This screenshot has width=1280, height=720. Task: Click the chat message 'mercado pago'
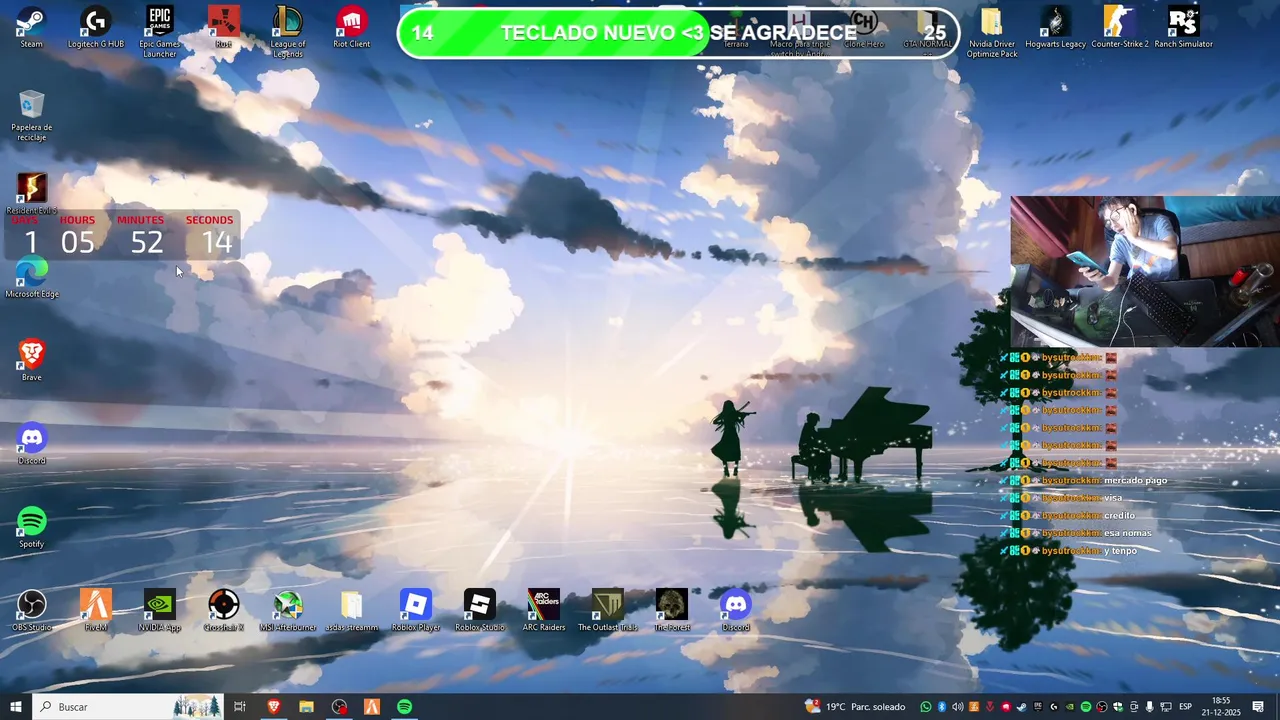[1135, 480]
